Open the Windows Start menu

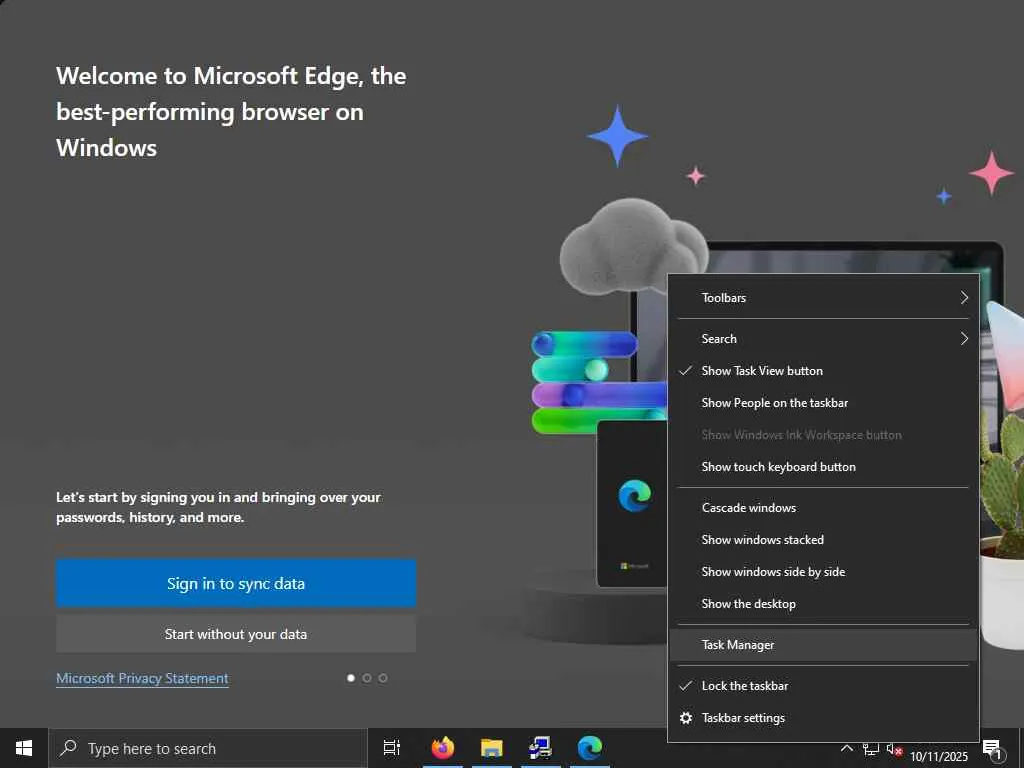pyautogui.click(x=24, y=748)
